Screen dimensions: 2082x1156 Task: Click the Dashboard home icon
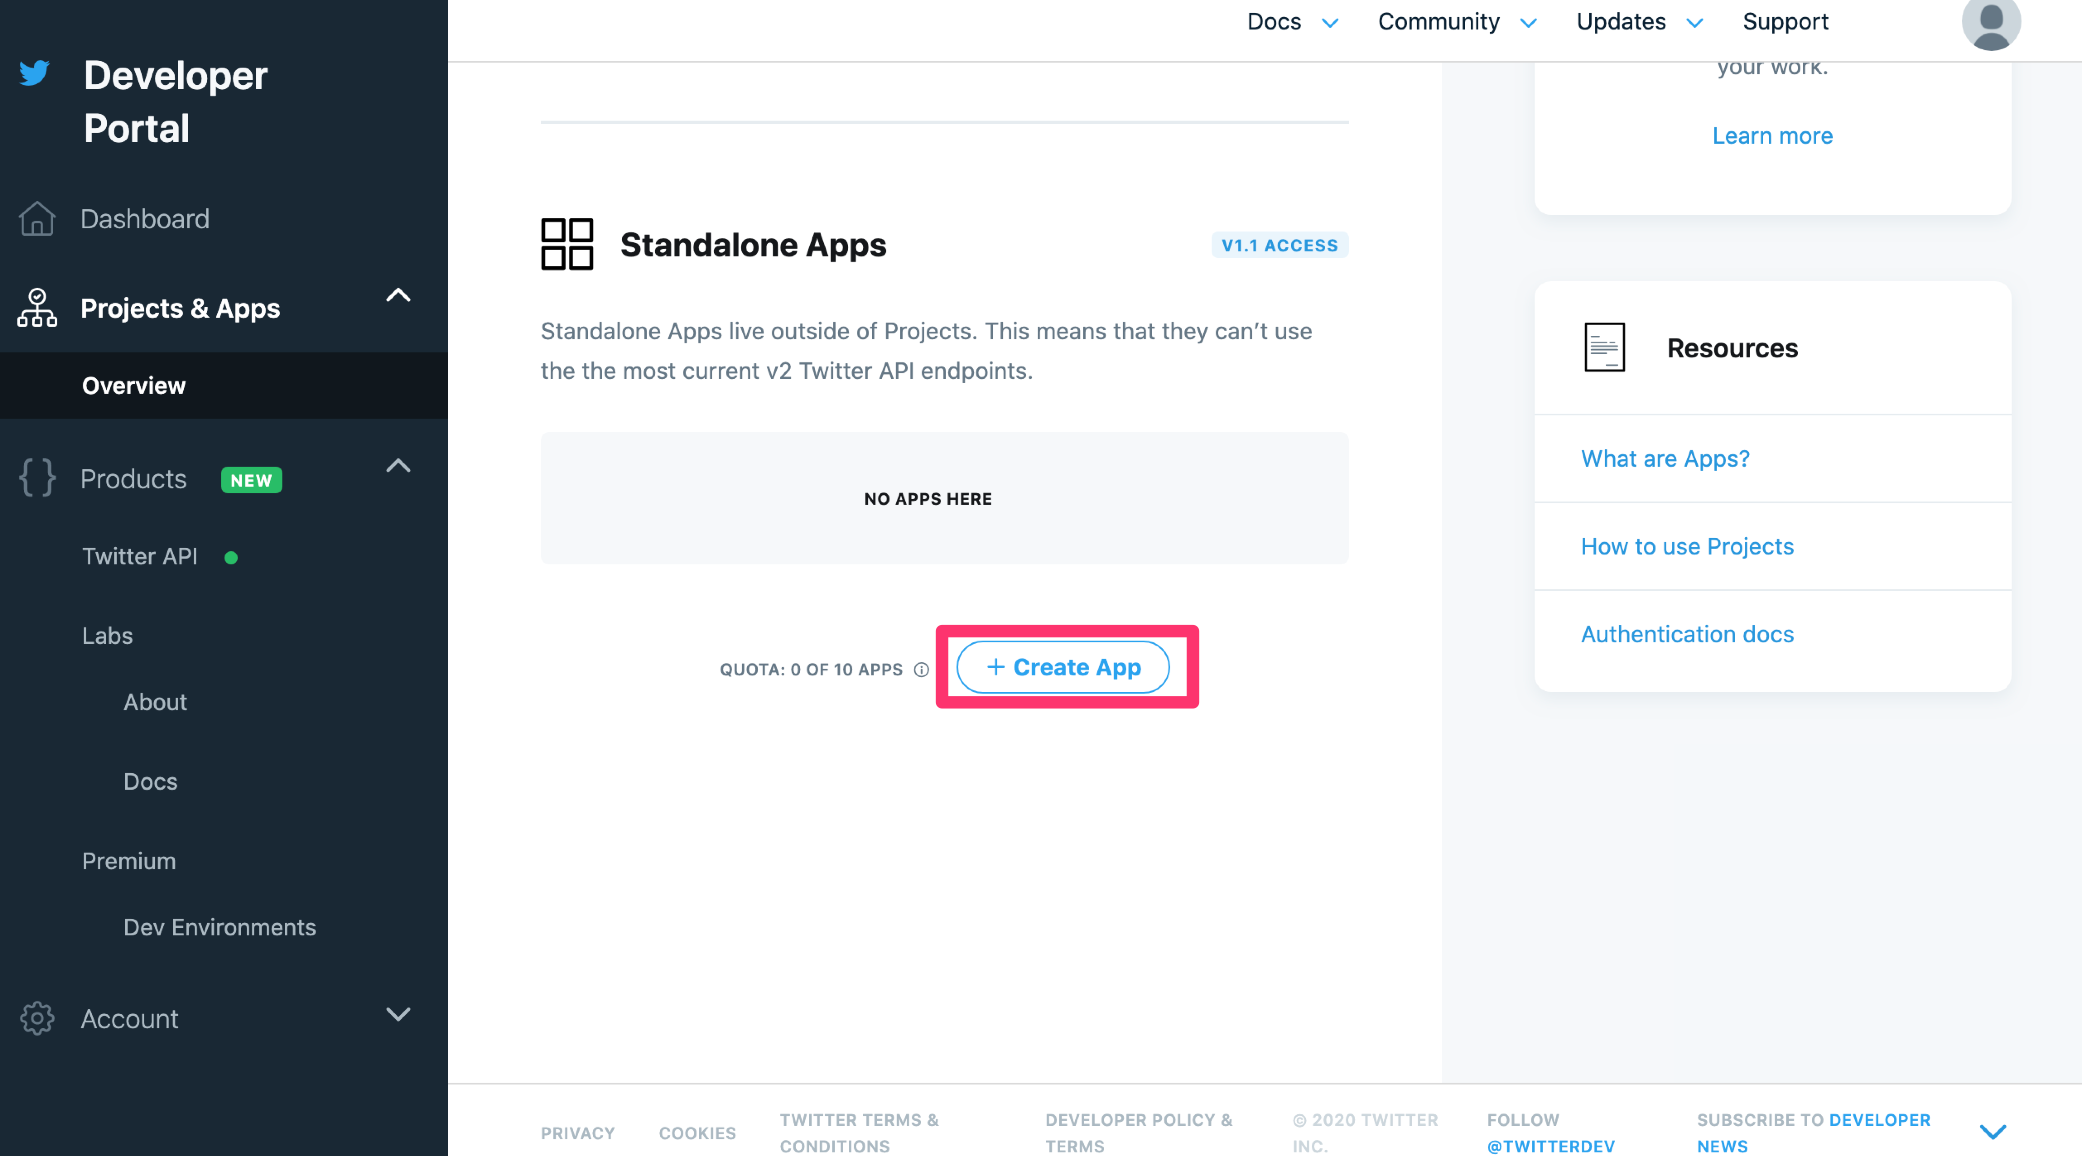(x=37, y=219)
